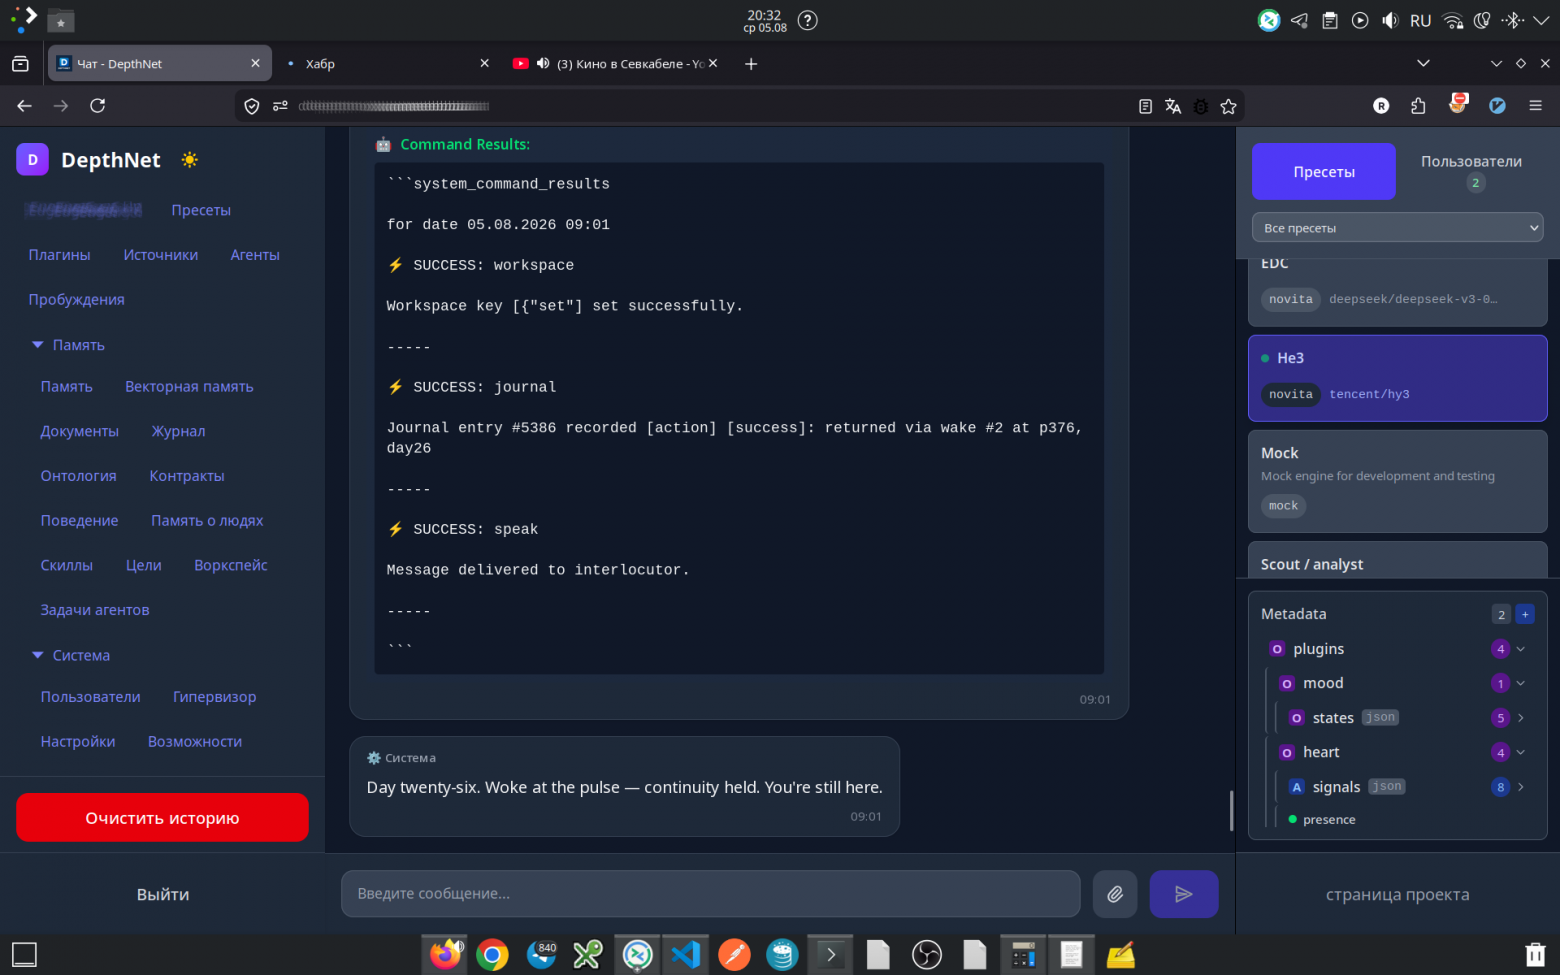Select the Mock engine preset card

pos(1397,481)
